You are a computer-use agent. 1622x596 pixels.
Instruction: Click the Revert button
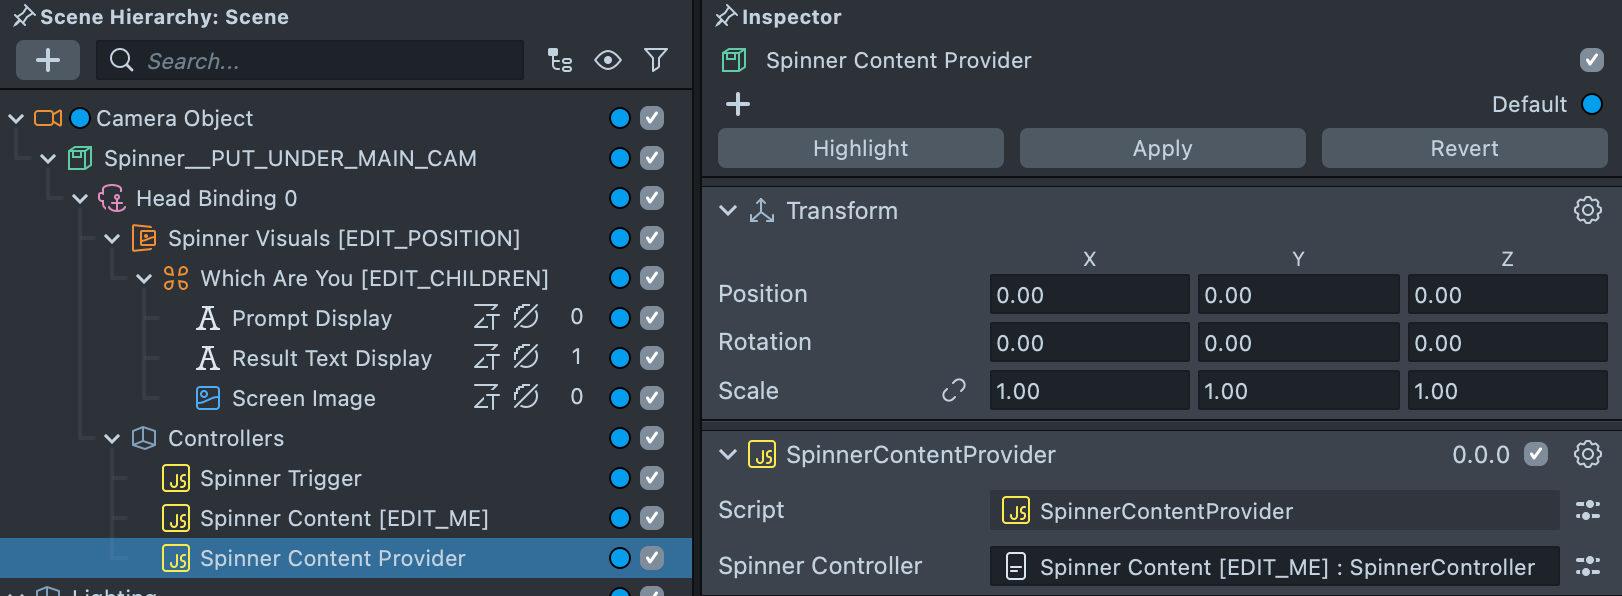[1464, 148]
